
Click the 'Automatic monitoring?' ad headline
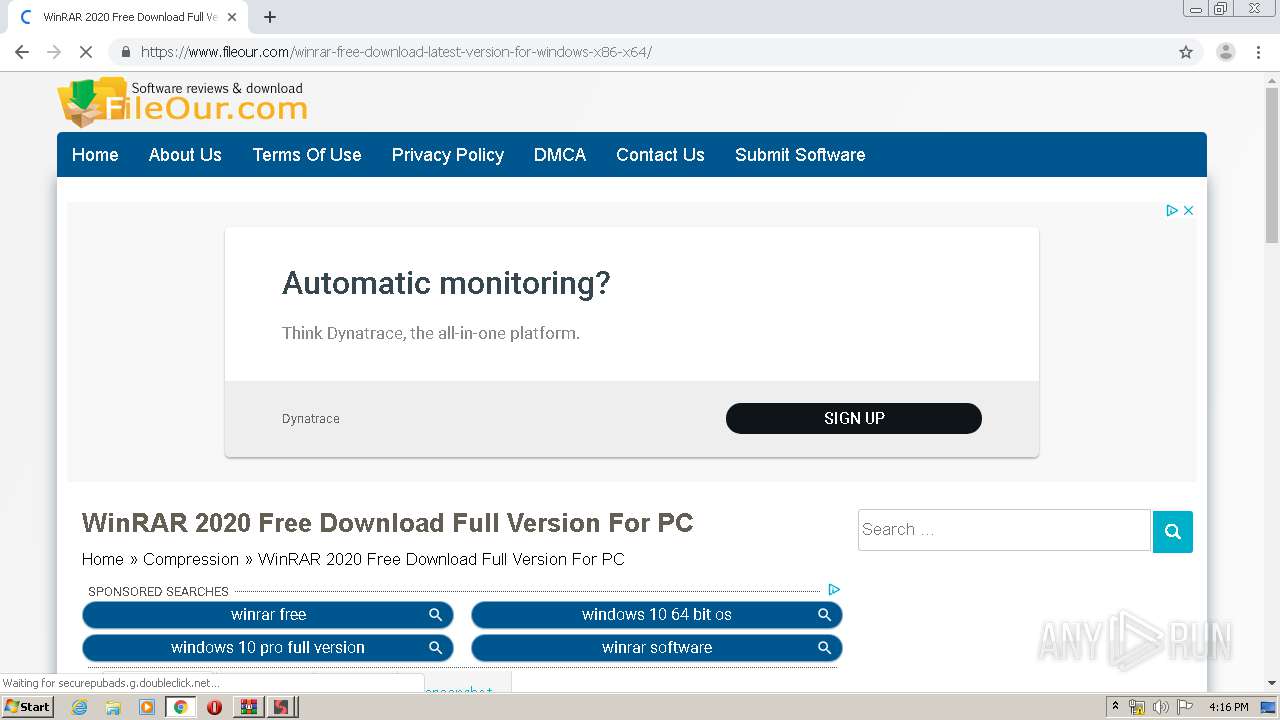tap(446, 283)
